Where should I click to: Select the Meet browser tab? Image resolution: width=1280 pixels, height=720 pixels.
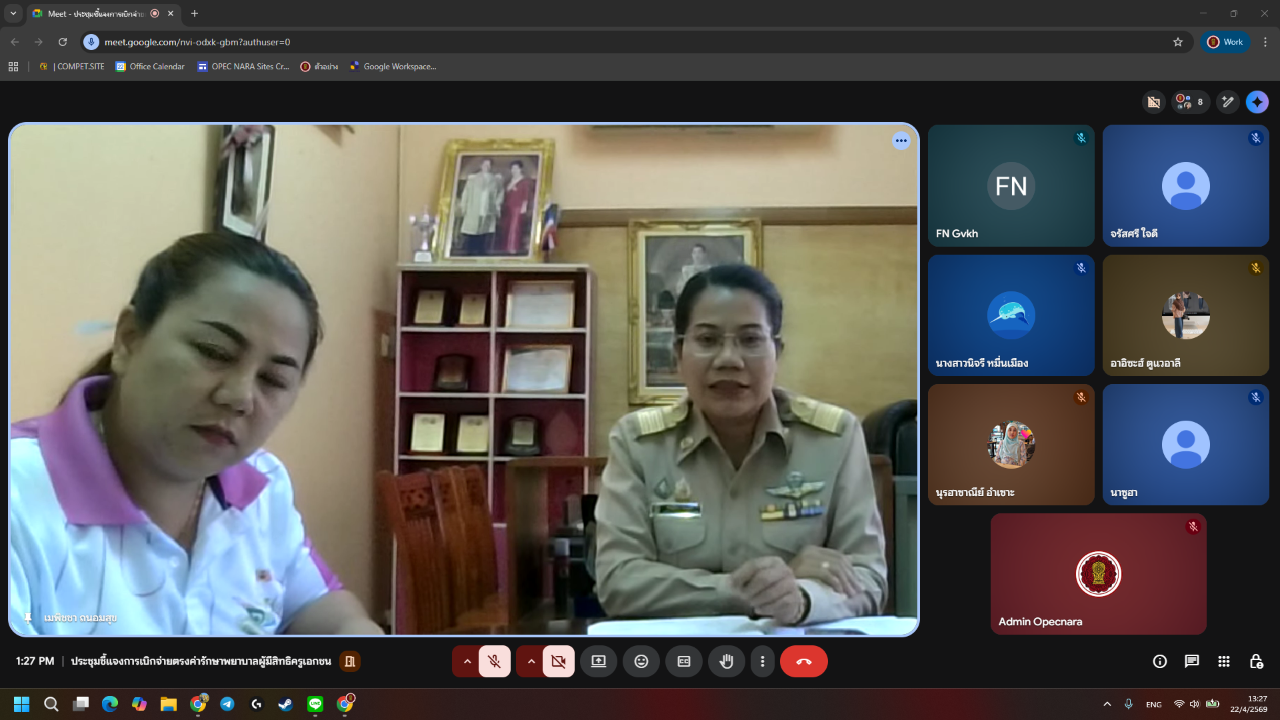(x=95, y=14)
